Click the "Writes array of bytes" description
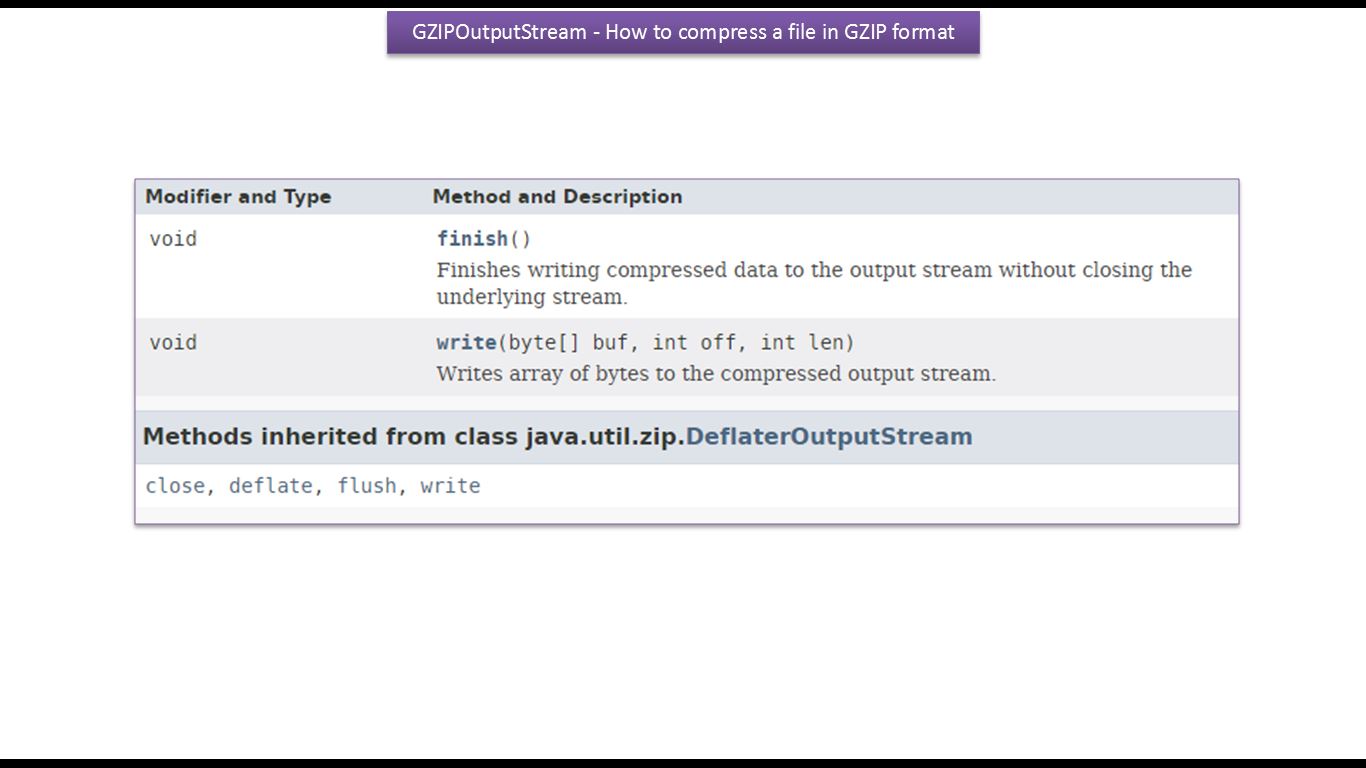The width and height of the screenshot is (1366, 768). [716, 374]
